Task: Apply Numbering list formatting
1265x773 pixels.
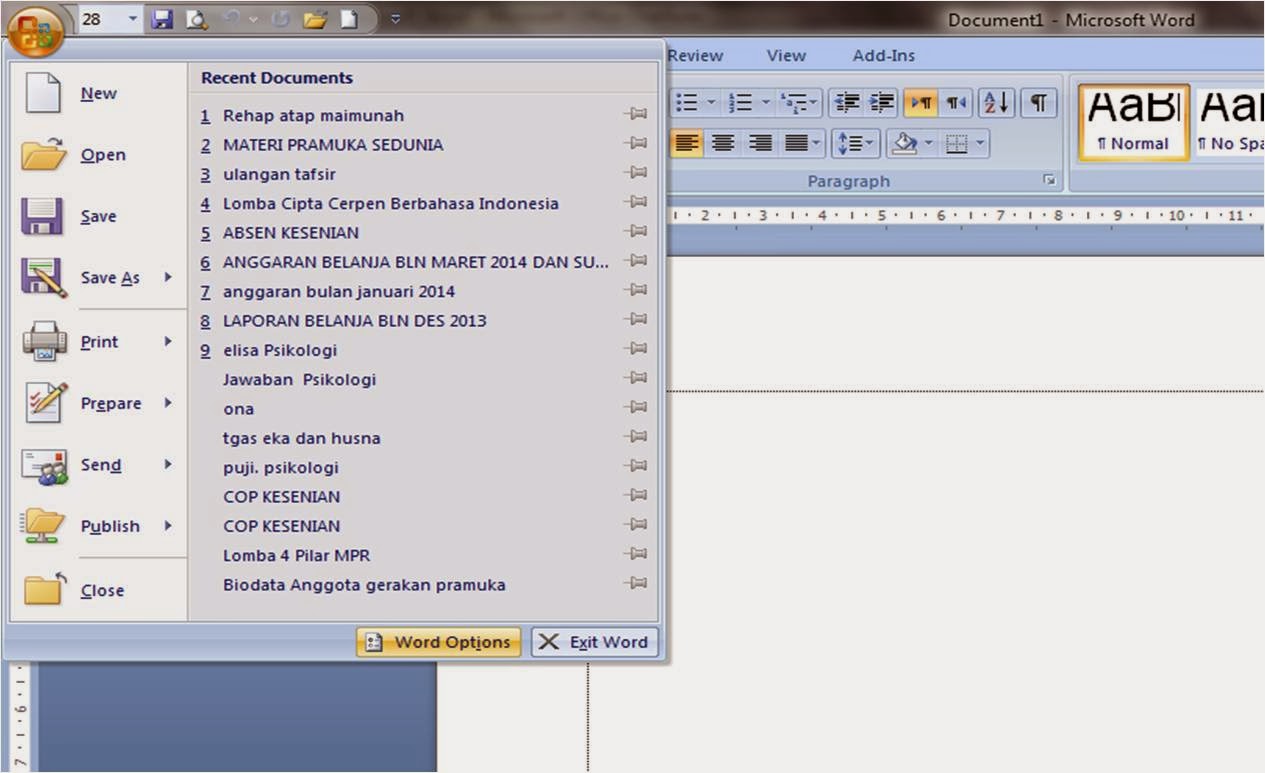Action: click(741, 103)
